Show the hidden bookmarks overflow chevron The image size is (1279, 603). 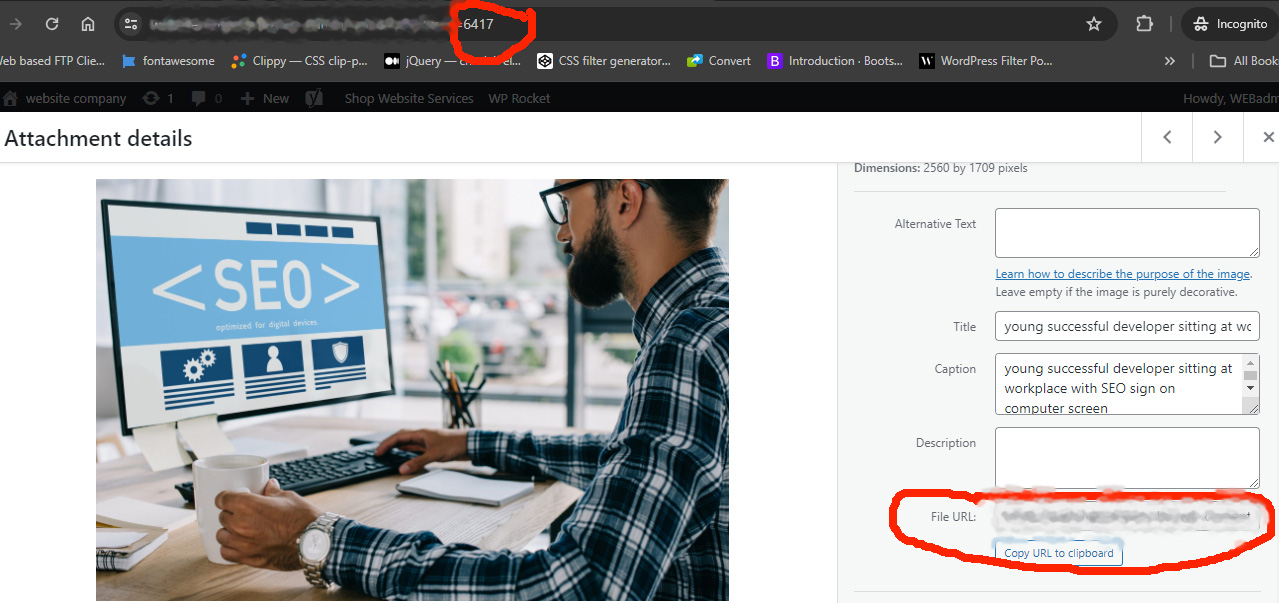click(x=1170, y=61)
